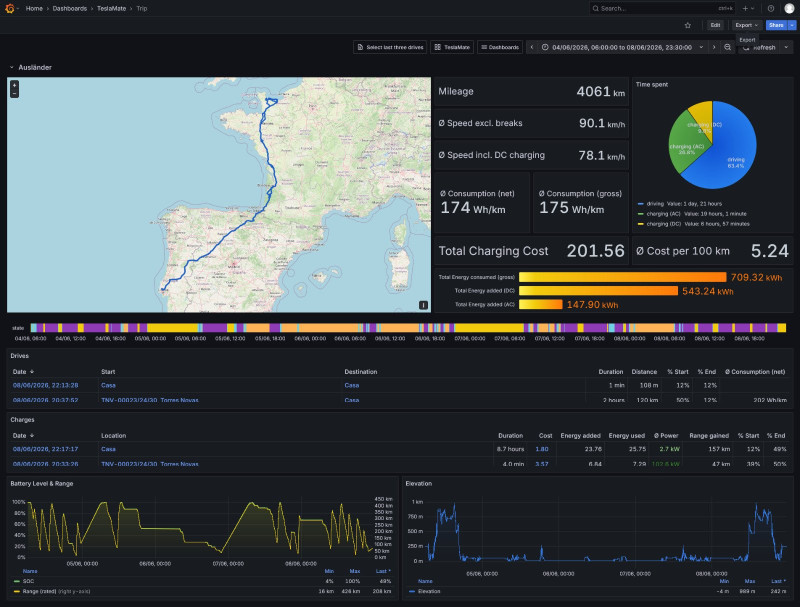Click the yellow charging (DC) pie slice
Image resolution: width=800 pixels, height=607 pixels.
click(x=703, y=115)
